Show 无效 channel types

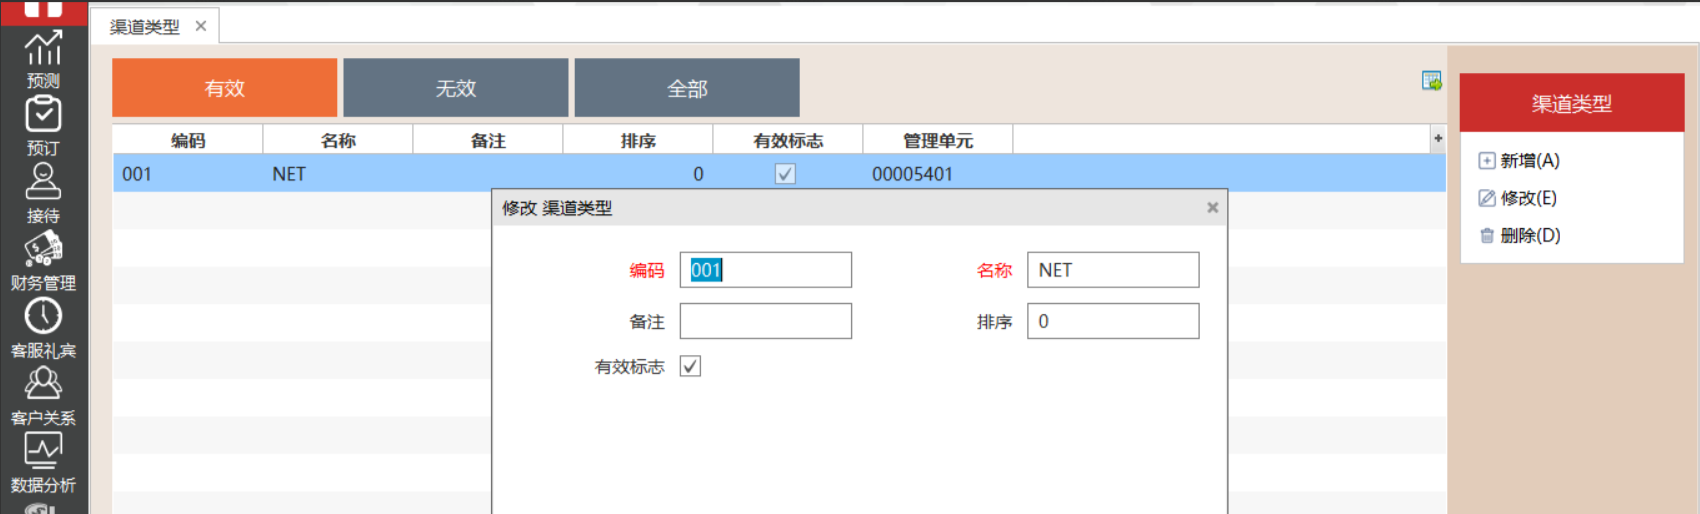pyautogui.click(x=455, y=88)
